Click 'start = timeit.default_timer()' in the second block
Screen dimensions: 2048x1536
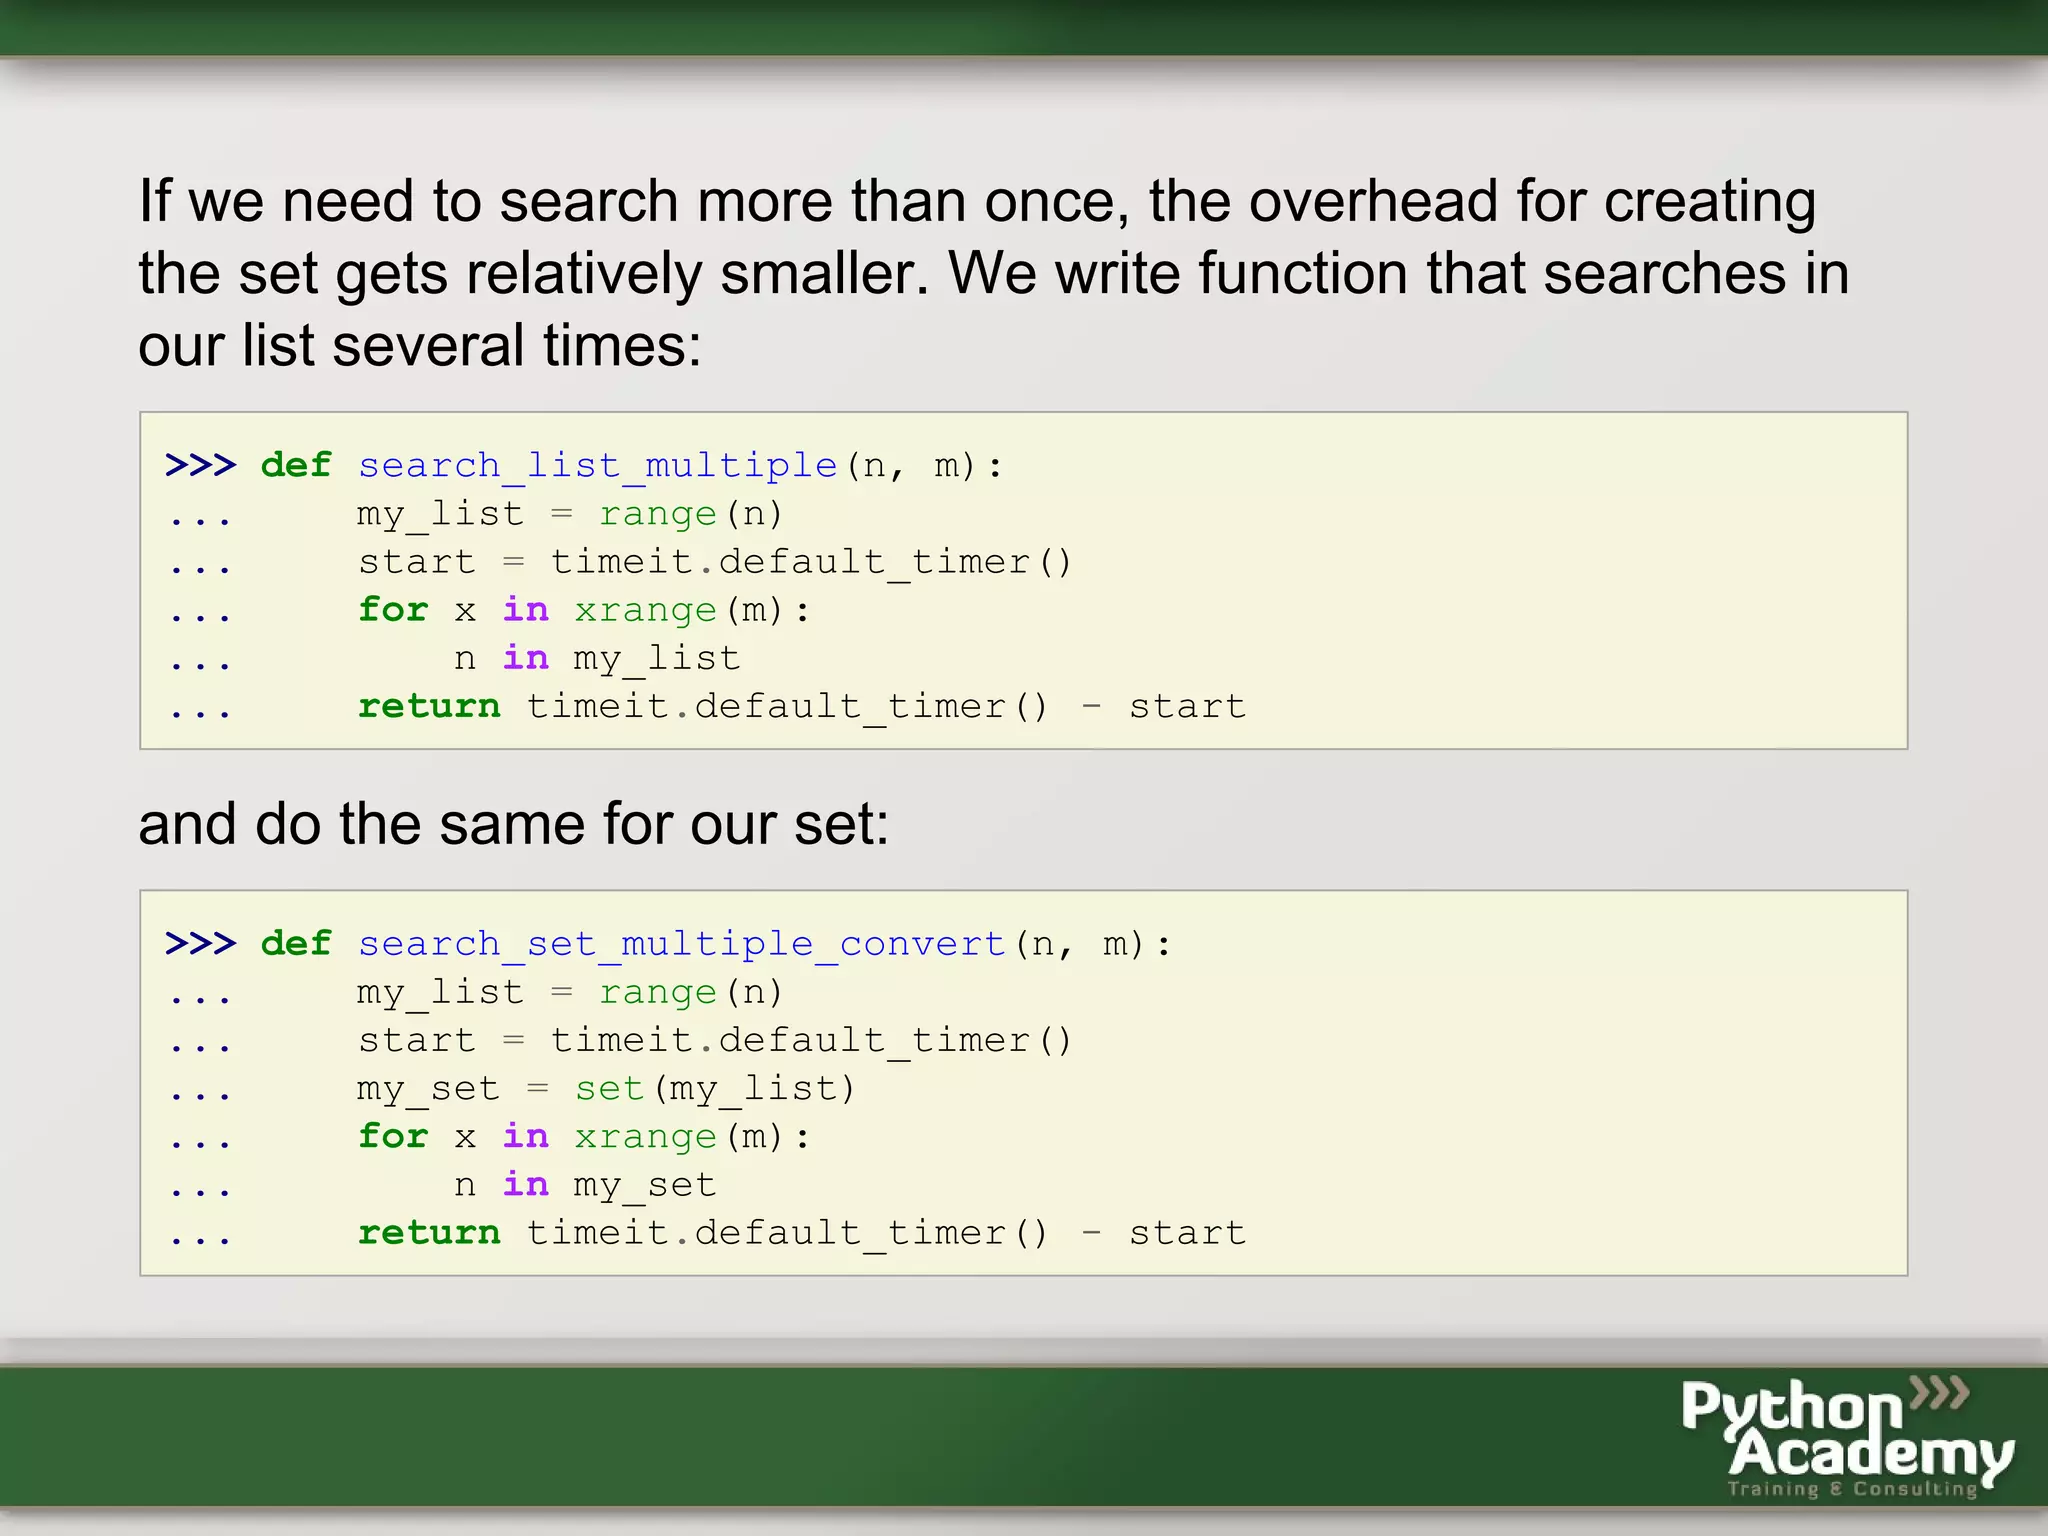coord(715,1041)
